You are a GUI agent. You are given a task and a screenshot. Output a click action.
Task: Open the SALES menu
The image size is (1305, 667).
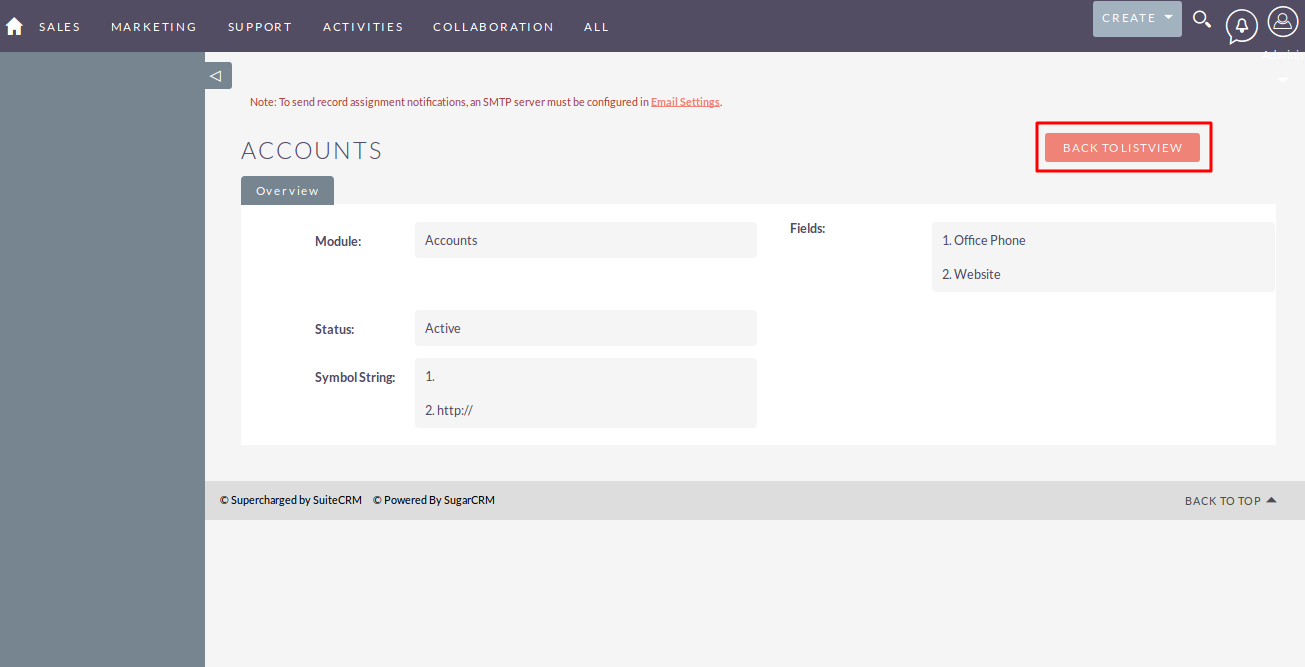60,27
